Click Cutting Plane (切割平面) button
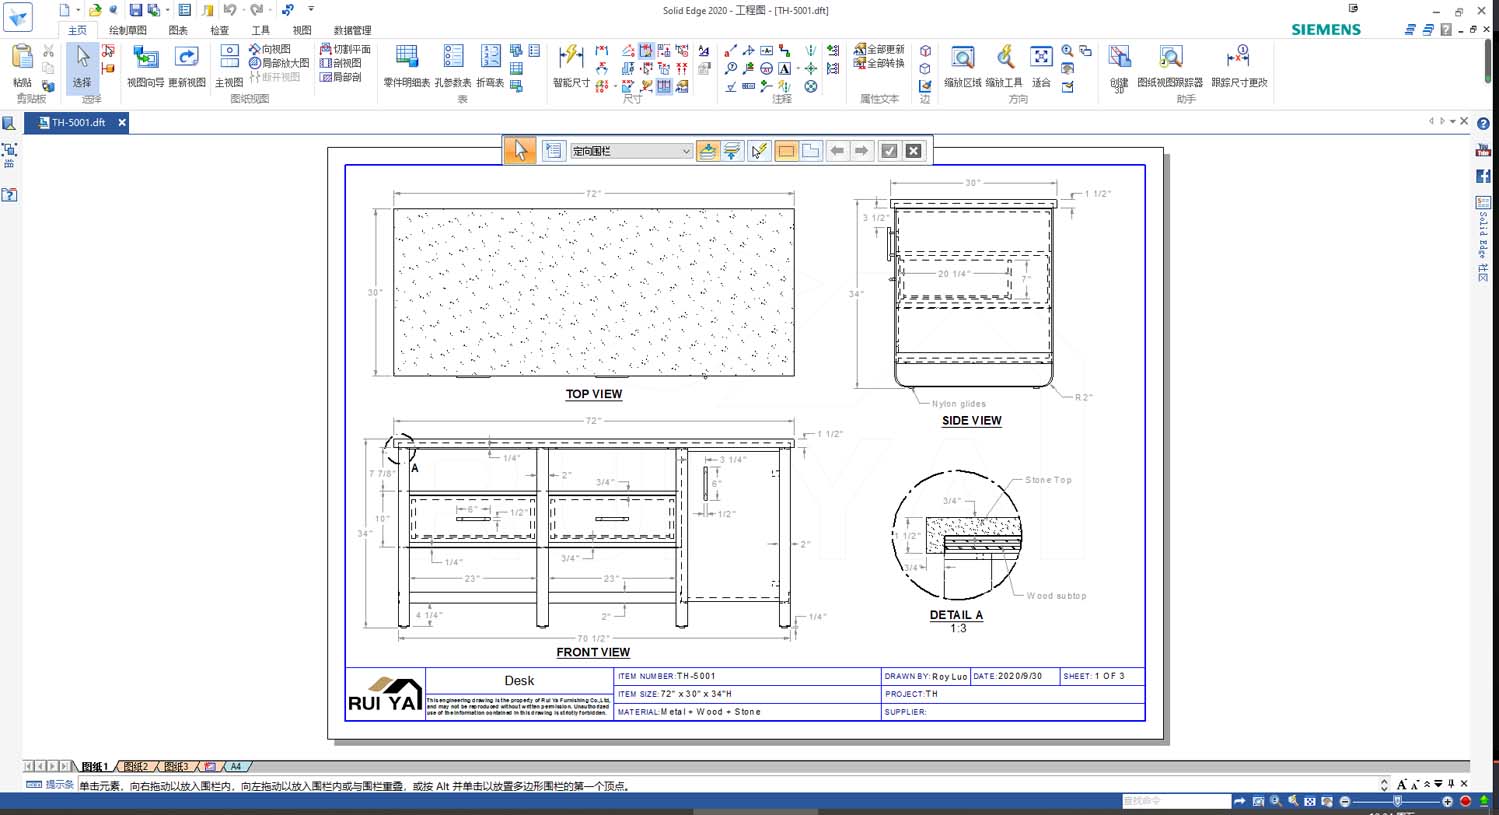This screenshot has height=815, width=1499. pos(345,49)
